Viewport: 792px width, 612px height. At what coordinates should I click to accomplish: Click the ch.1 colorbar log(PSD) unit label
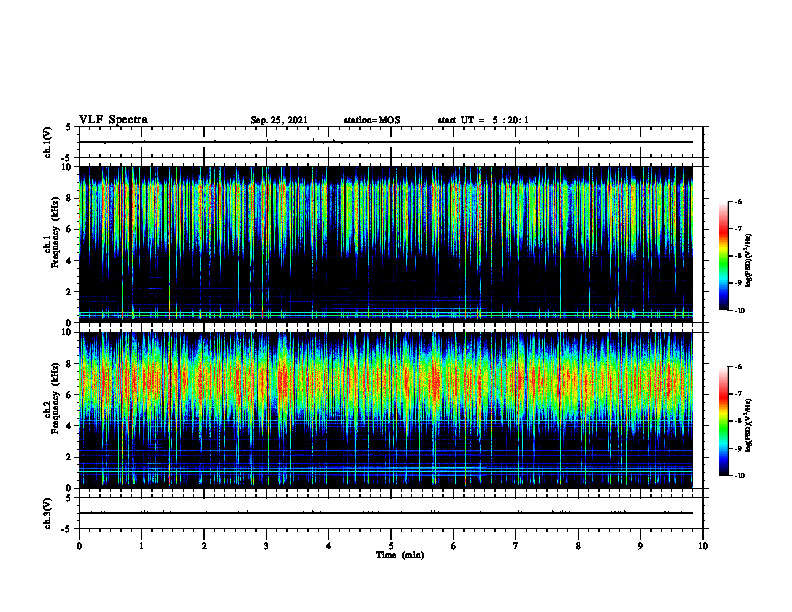(x=749, y=261)
